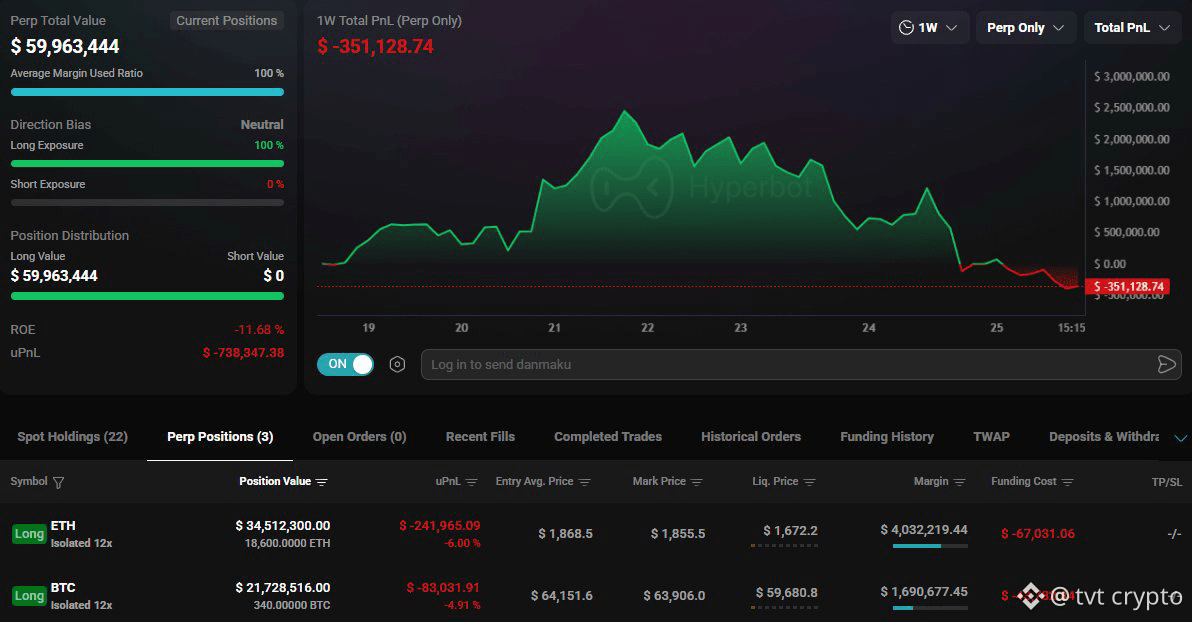Click the clock icon in 1W selector
This screenshot has width=1192, height=622.
[906, 27]
